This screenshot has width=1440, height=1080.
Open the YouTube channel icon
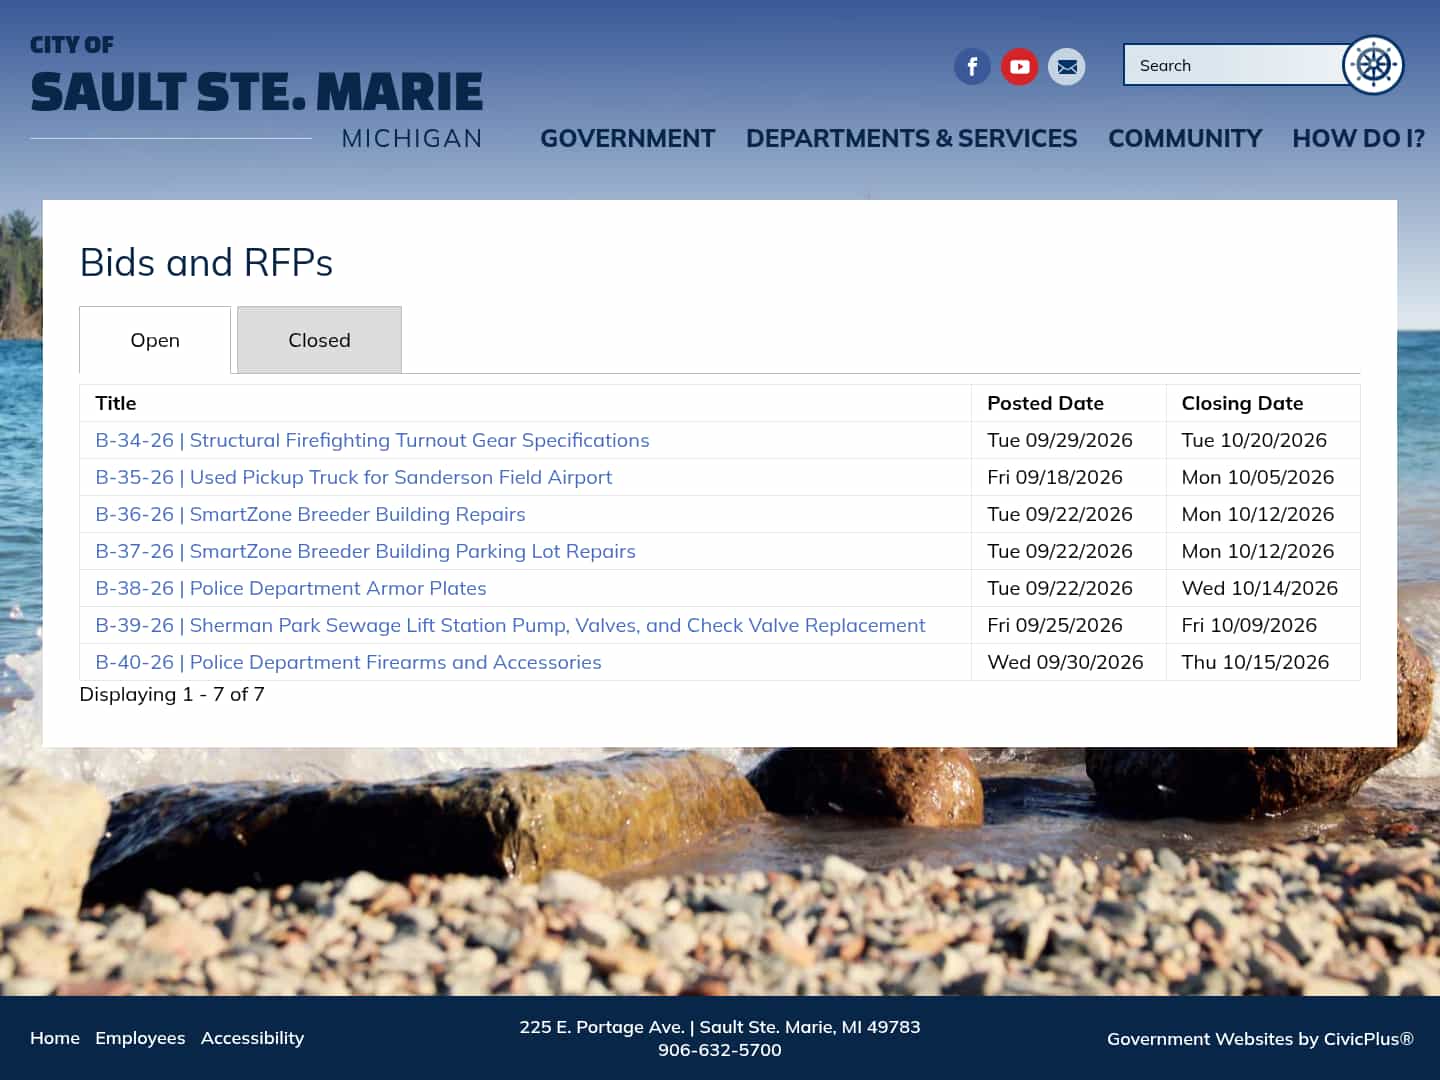(1020, 67)
